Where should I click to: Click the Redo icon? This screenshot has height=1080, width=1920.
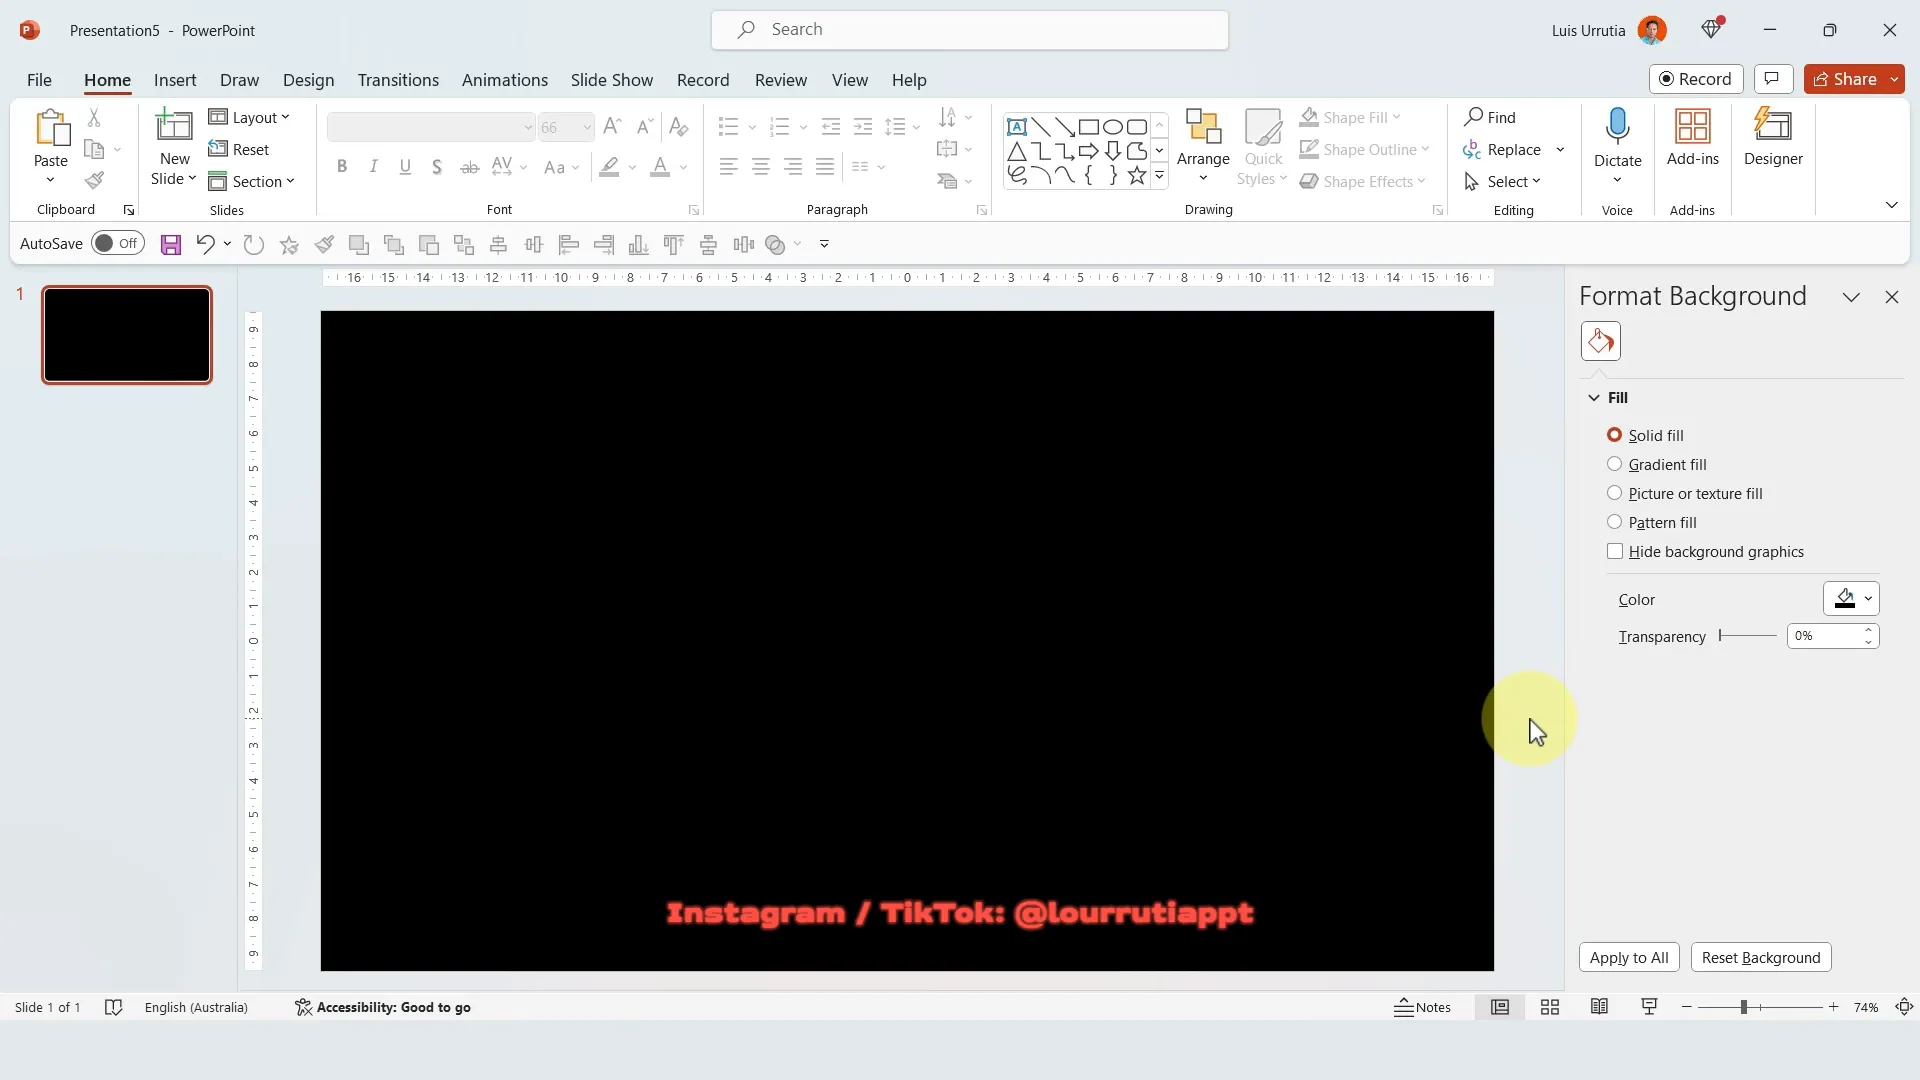(x=254, y=244)
